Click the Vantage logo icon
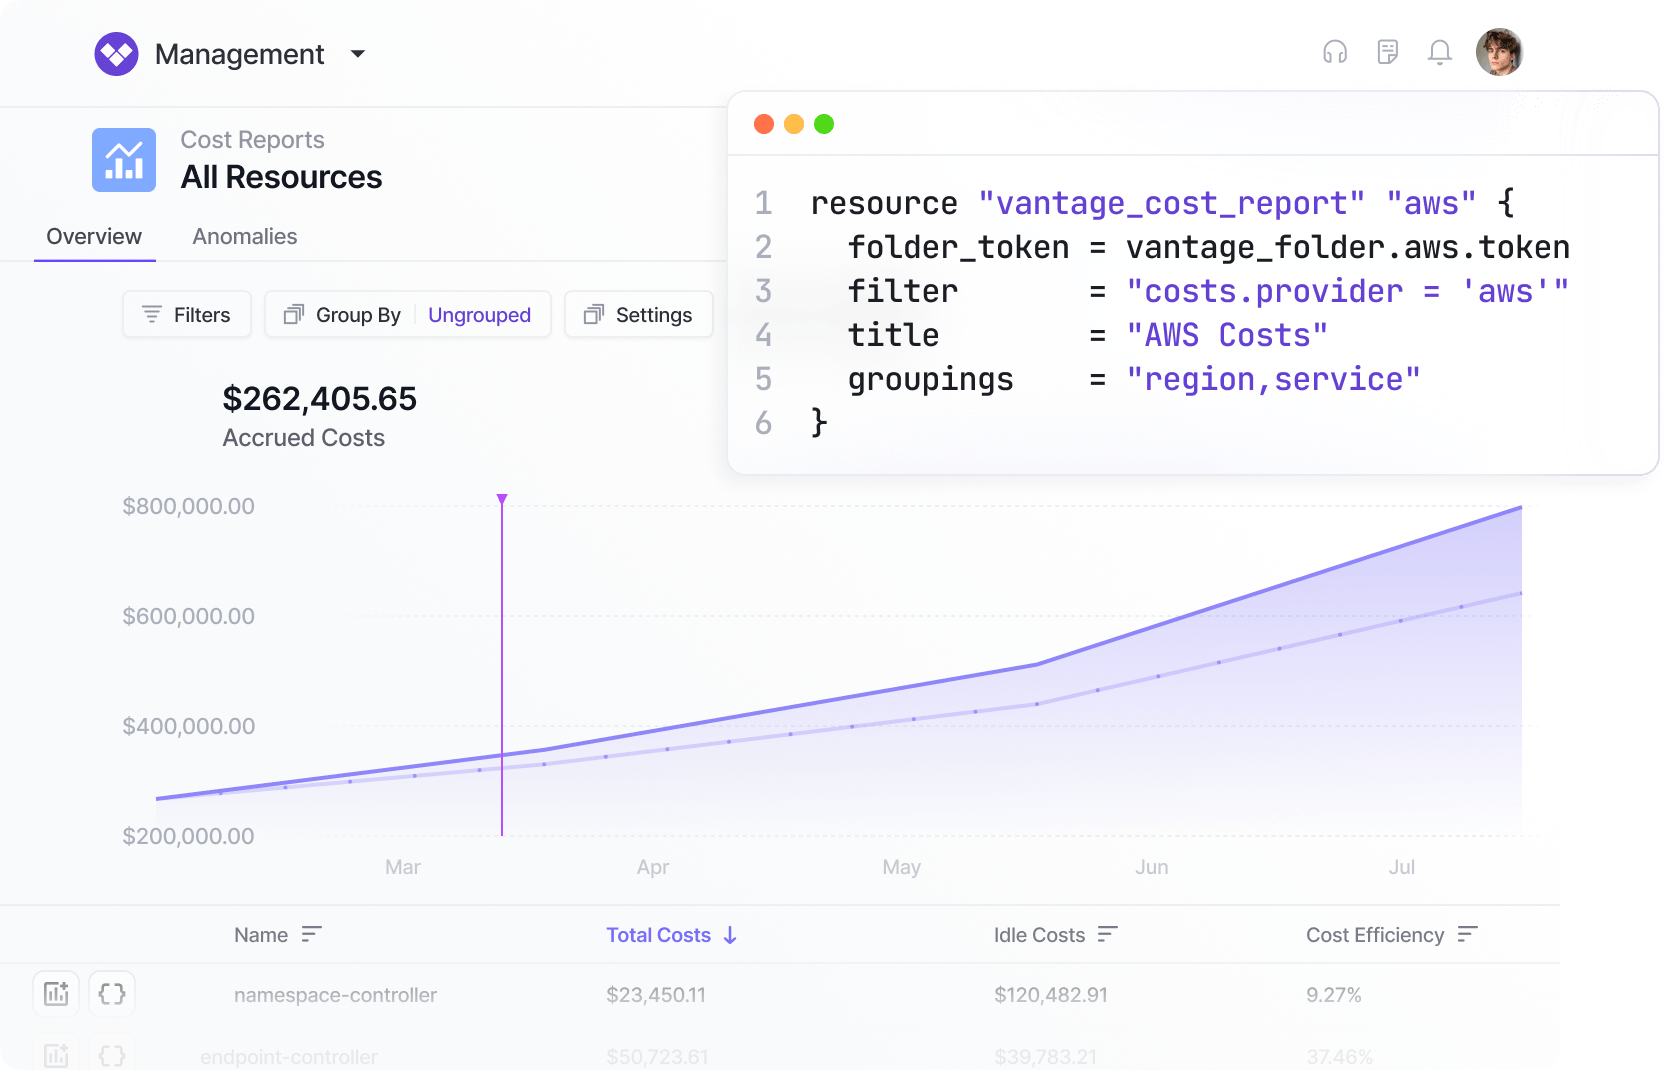Viewport: 1672px width, 1070px height. pos(117,54)
